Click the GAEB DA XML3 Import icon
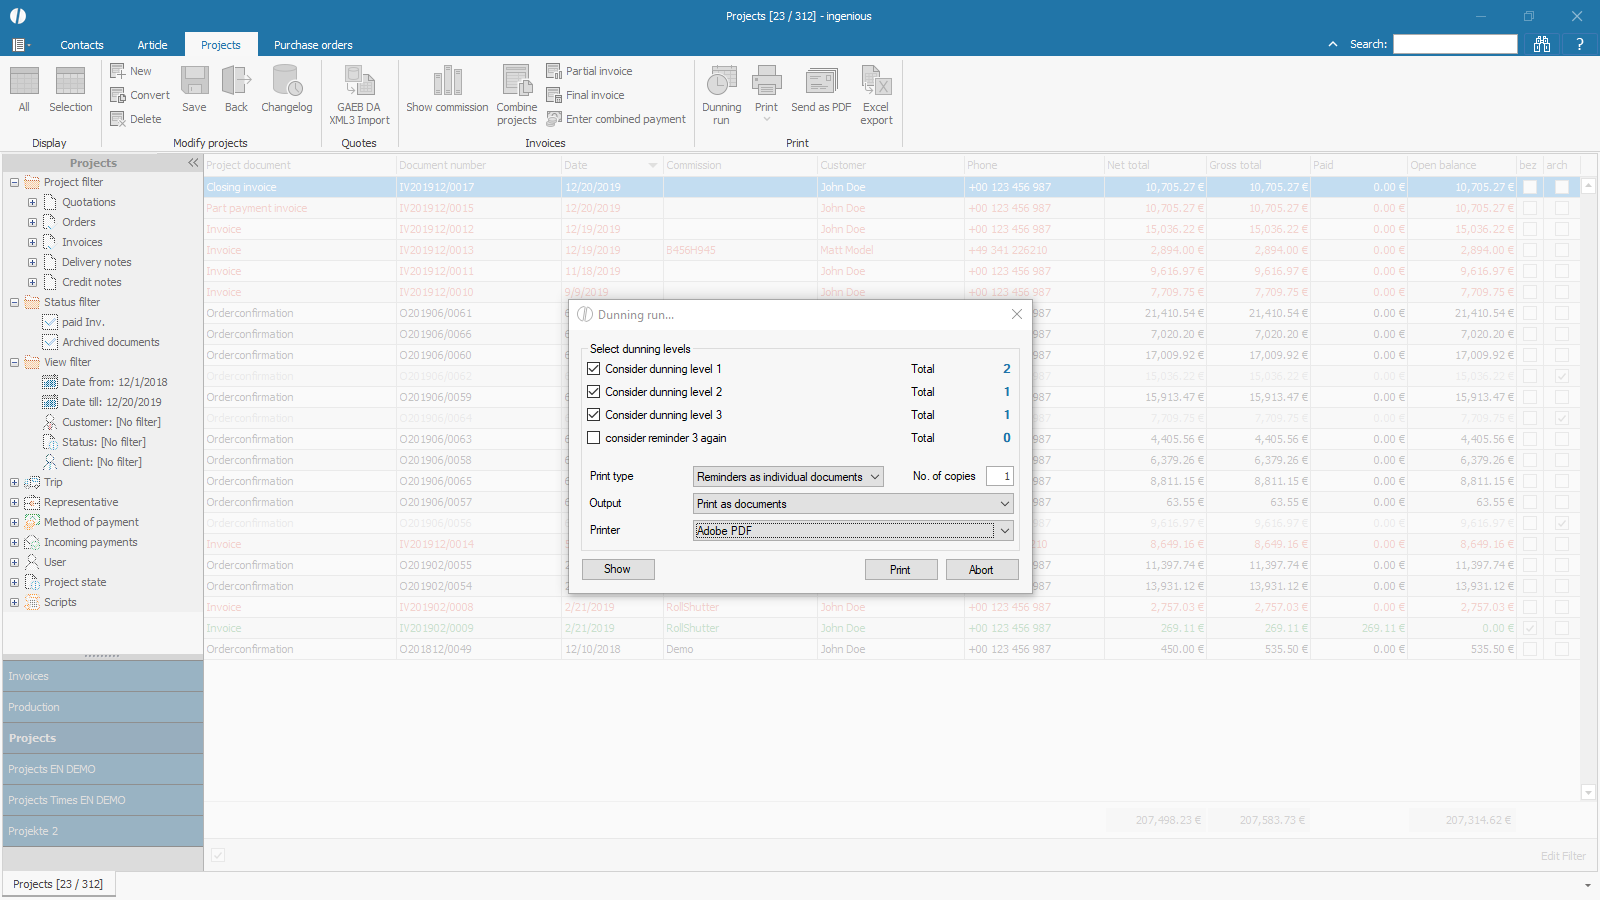The height and width of the screenshot is (900, 1600). tap(359, 82)
